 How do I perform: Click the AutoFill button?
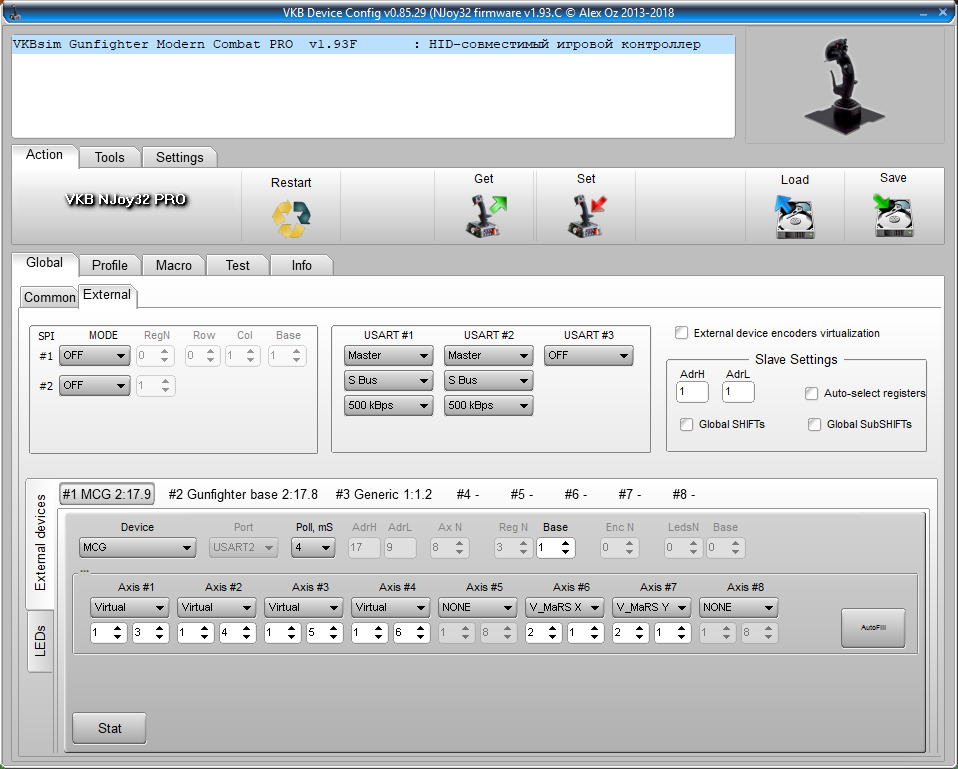coord(872,627)
